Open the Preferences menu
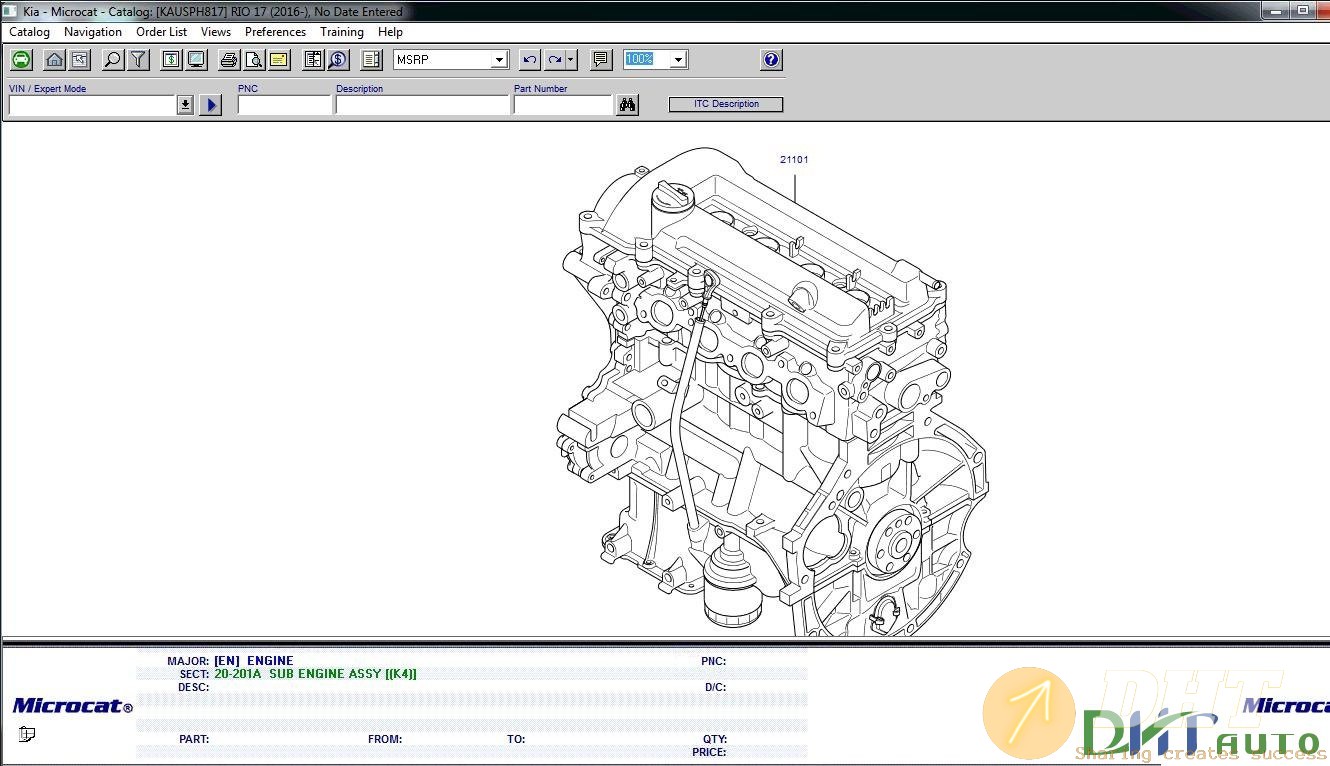 (275, 32)
